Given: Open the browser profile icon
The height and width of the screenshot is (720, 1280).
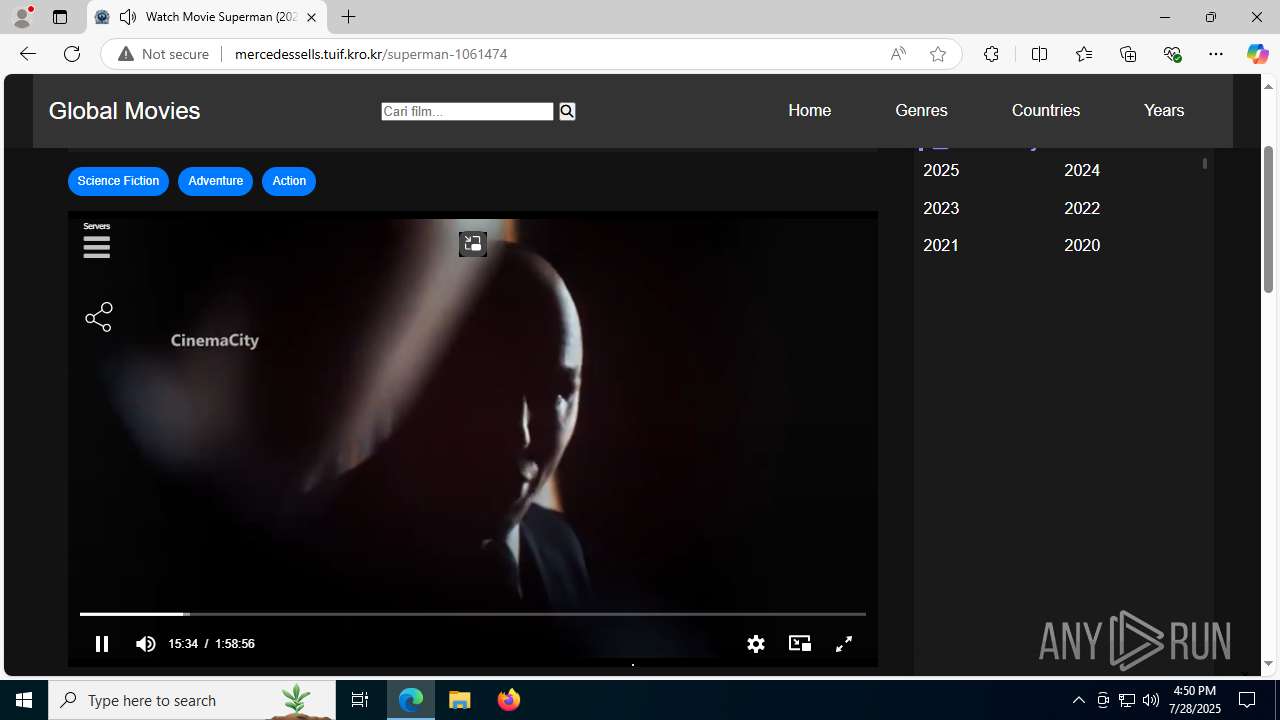Looking at the screenshot, I should [x=22, y=17].
